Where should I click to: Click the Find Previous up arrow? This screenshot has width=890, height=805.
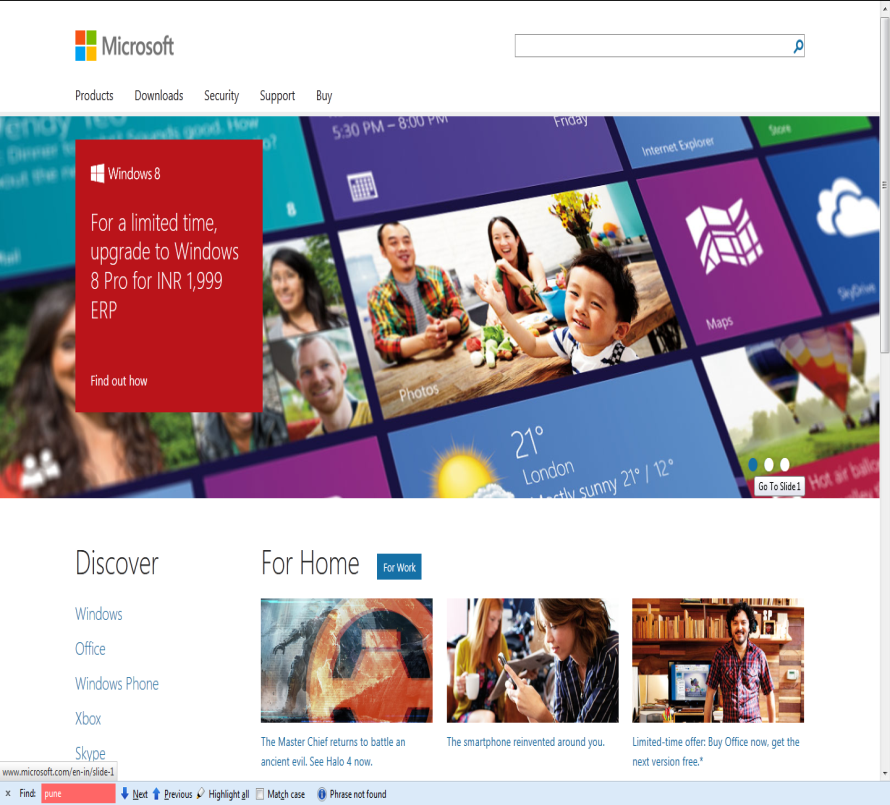tap(156, 794)
